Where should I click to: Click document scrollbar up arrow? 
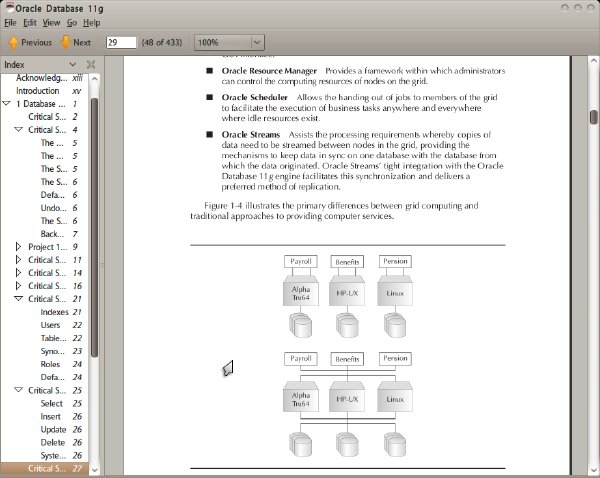(x=593, y=61)
